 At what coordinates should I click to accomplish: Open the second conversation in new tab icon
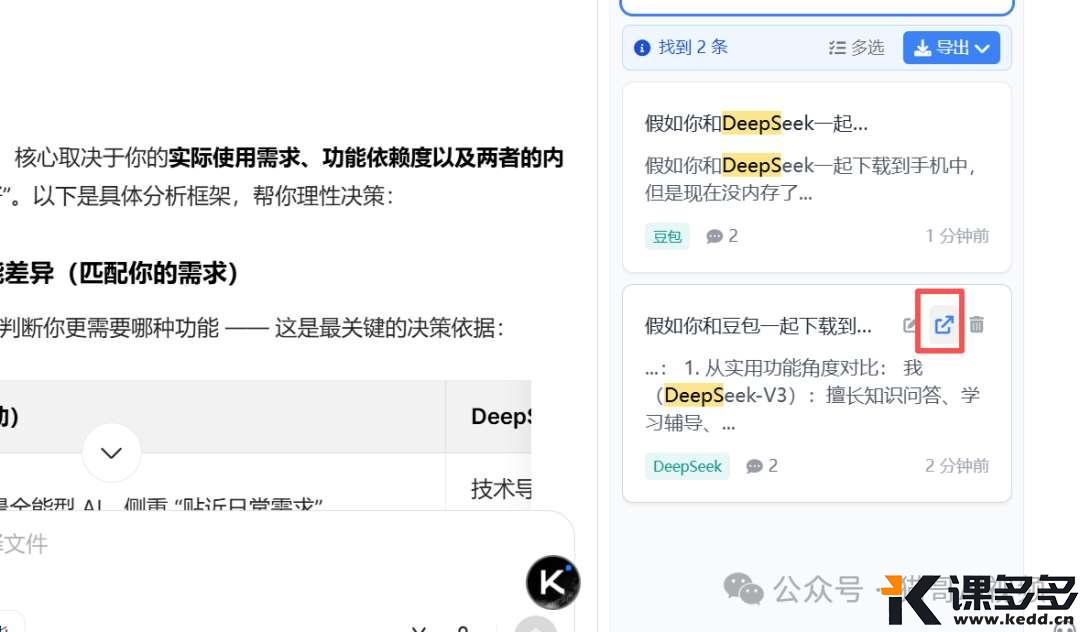[943, 325]
